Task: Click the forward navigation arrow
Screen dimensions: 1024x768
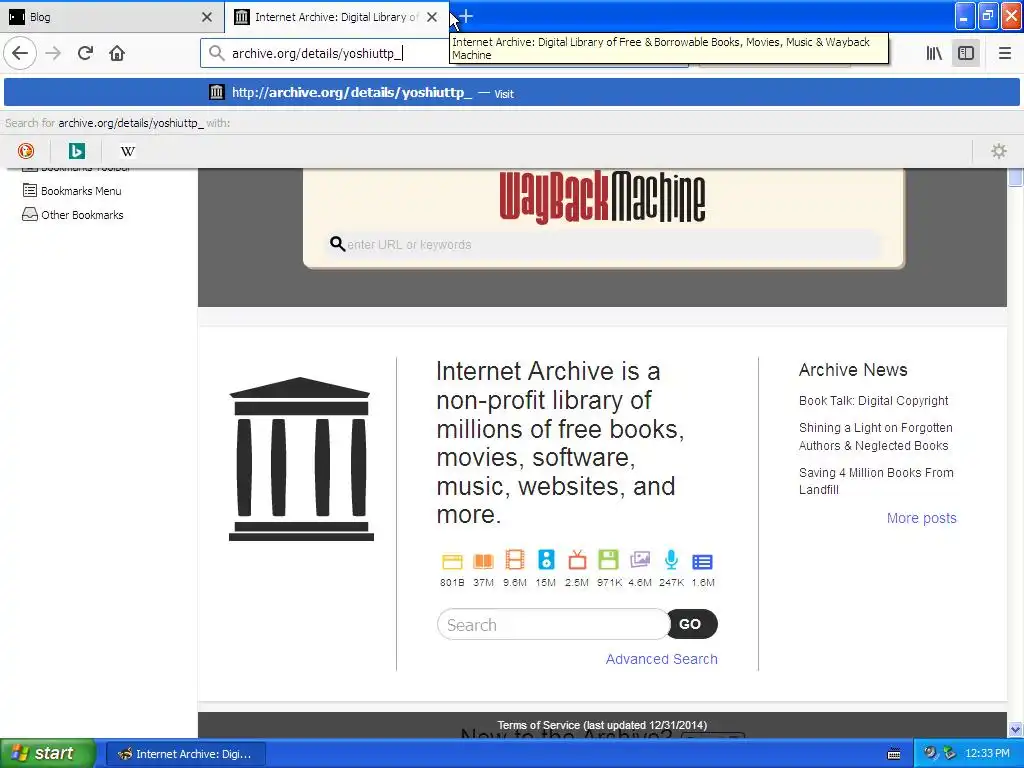Action: click(54, 53)
